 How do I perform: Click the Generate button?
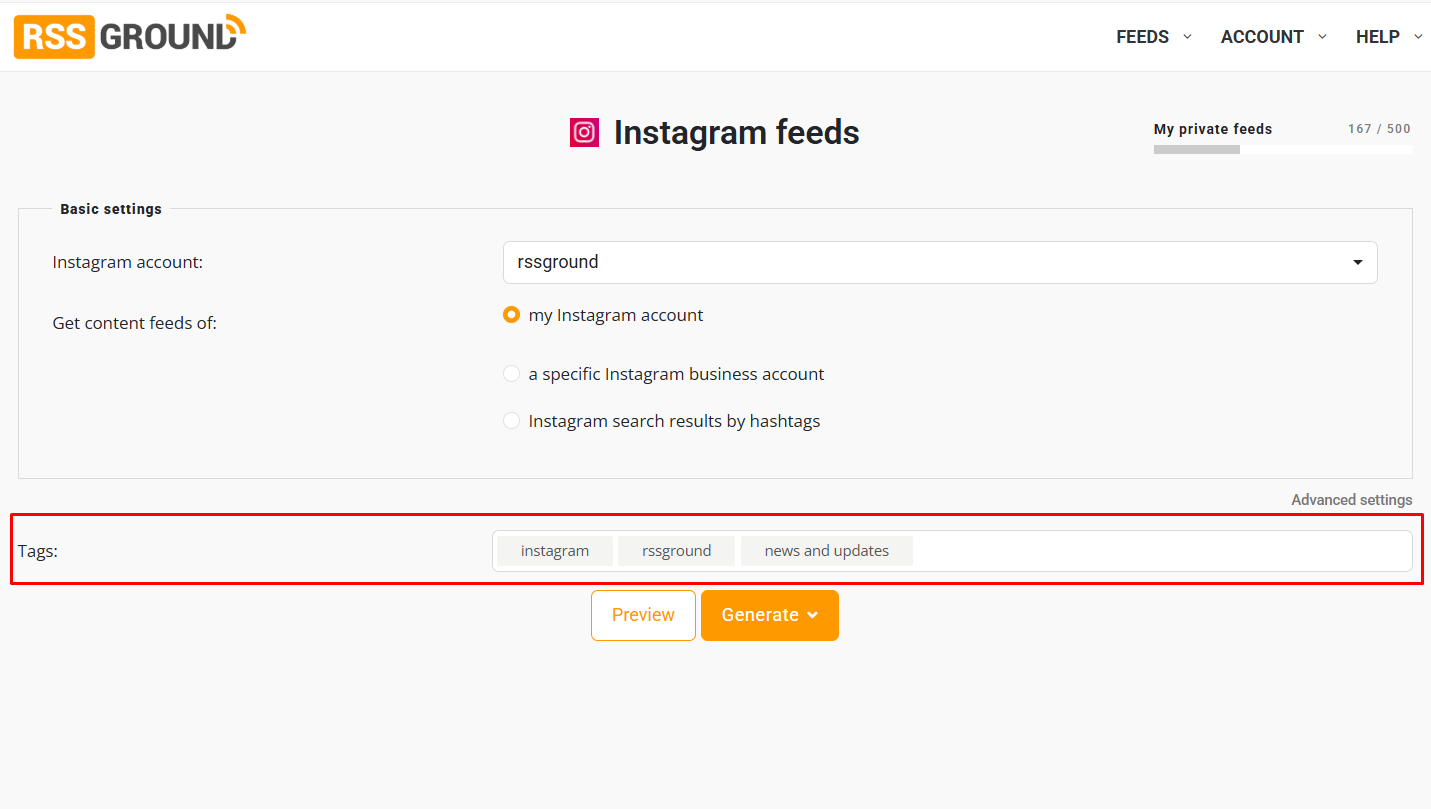tap(770, 615)
